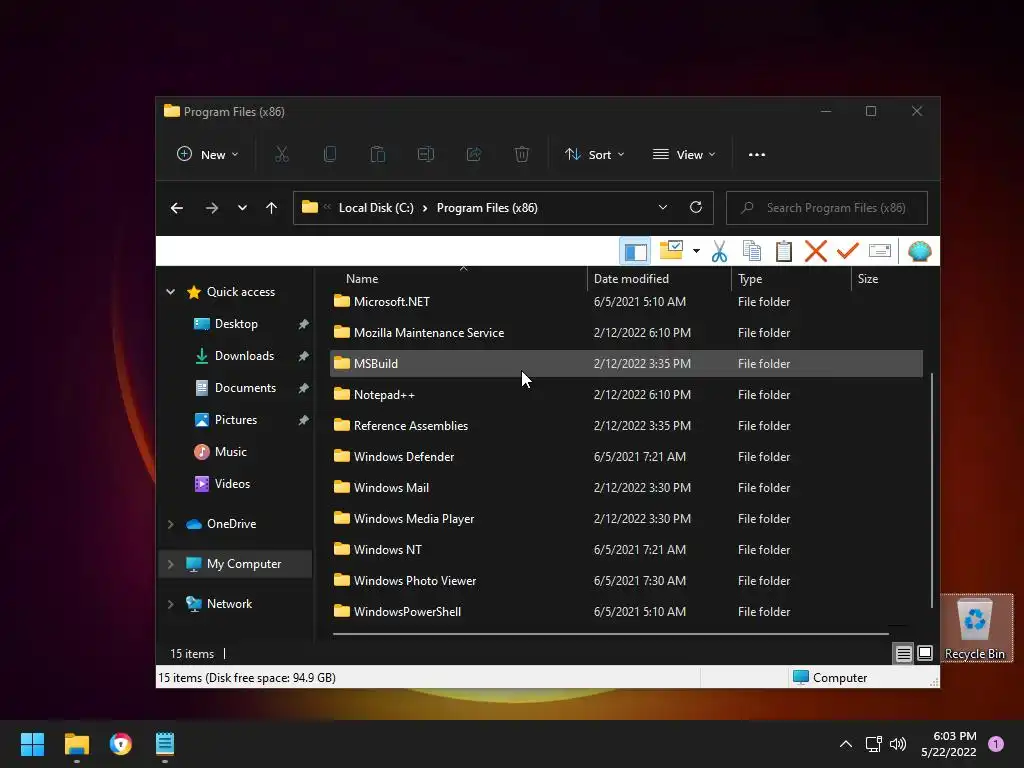Click the Copy pages icon in the classic toolbar
This screenshot has width=1024, height=768.
(752, 251)
